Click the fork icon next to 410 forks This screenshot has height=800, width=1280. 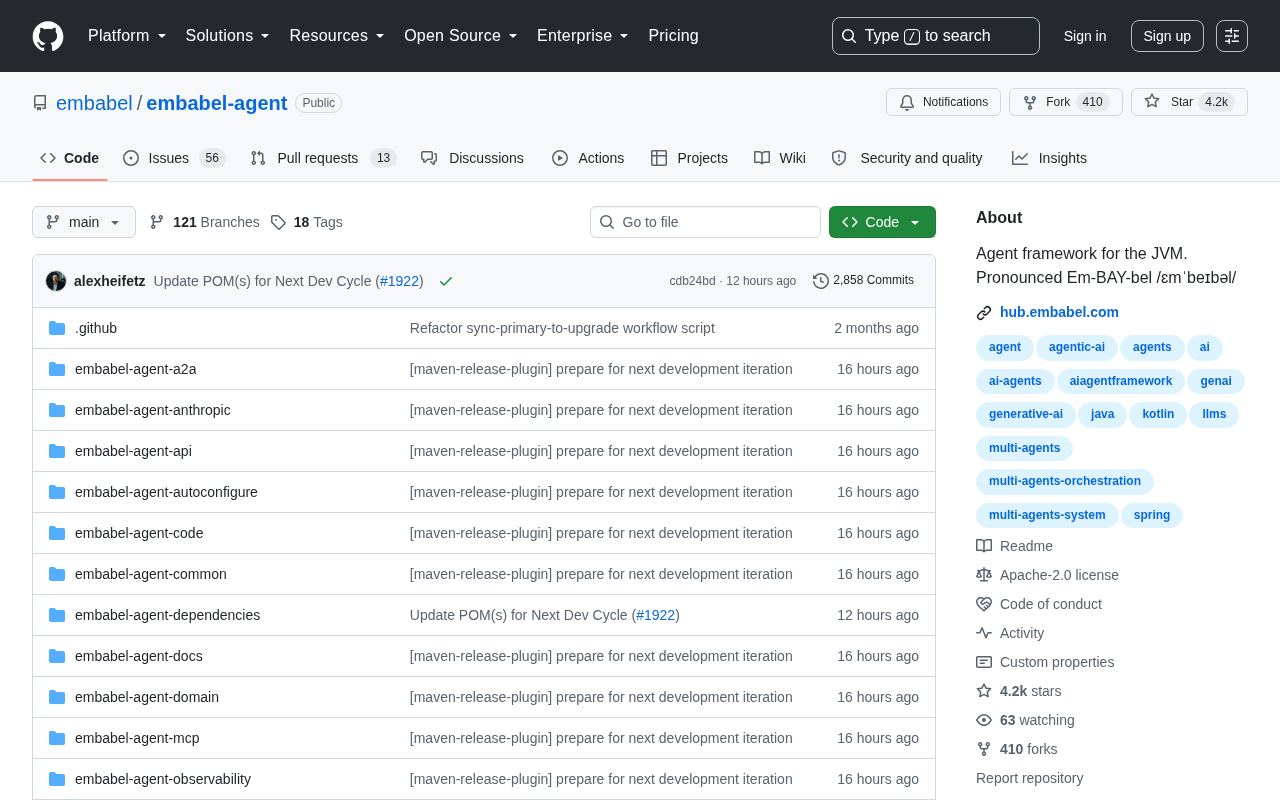984,749
